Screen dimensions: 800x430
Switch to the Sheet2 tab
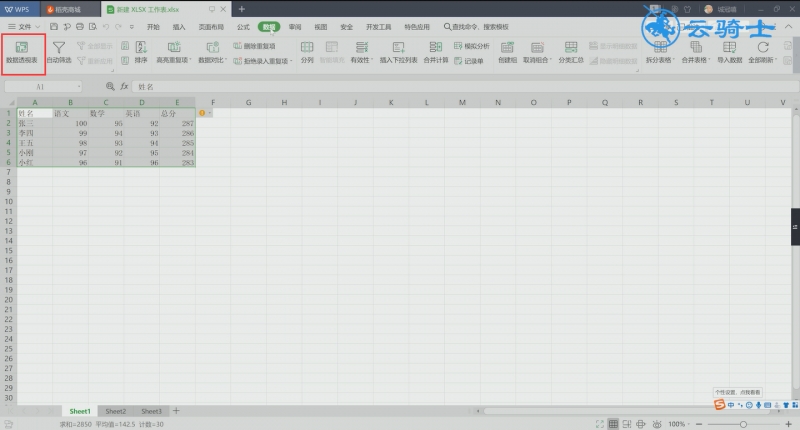pos(115,411)
